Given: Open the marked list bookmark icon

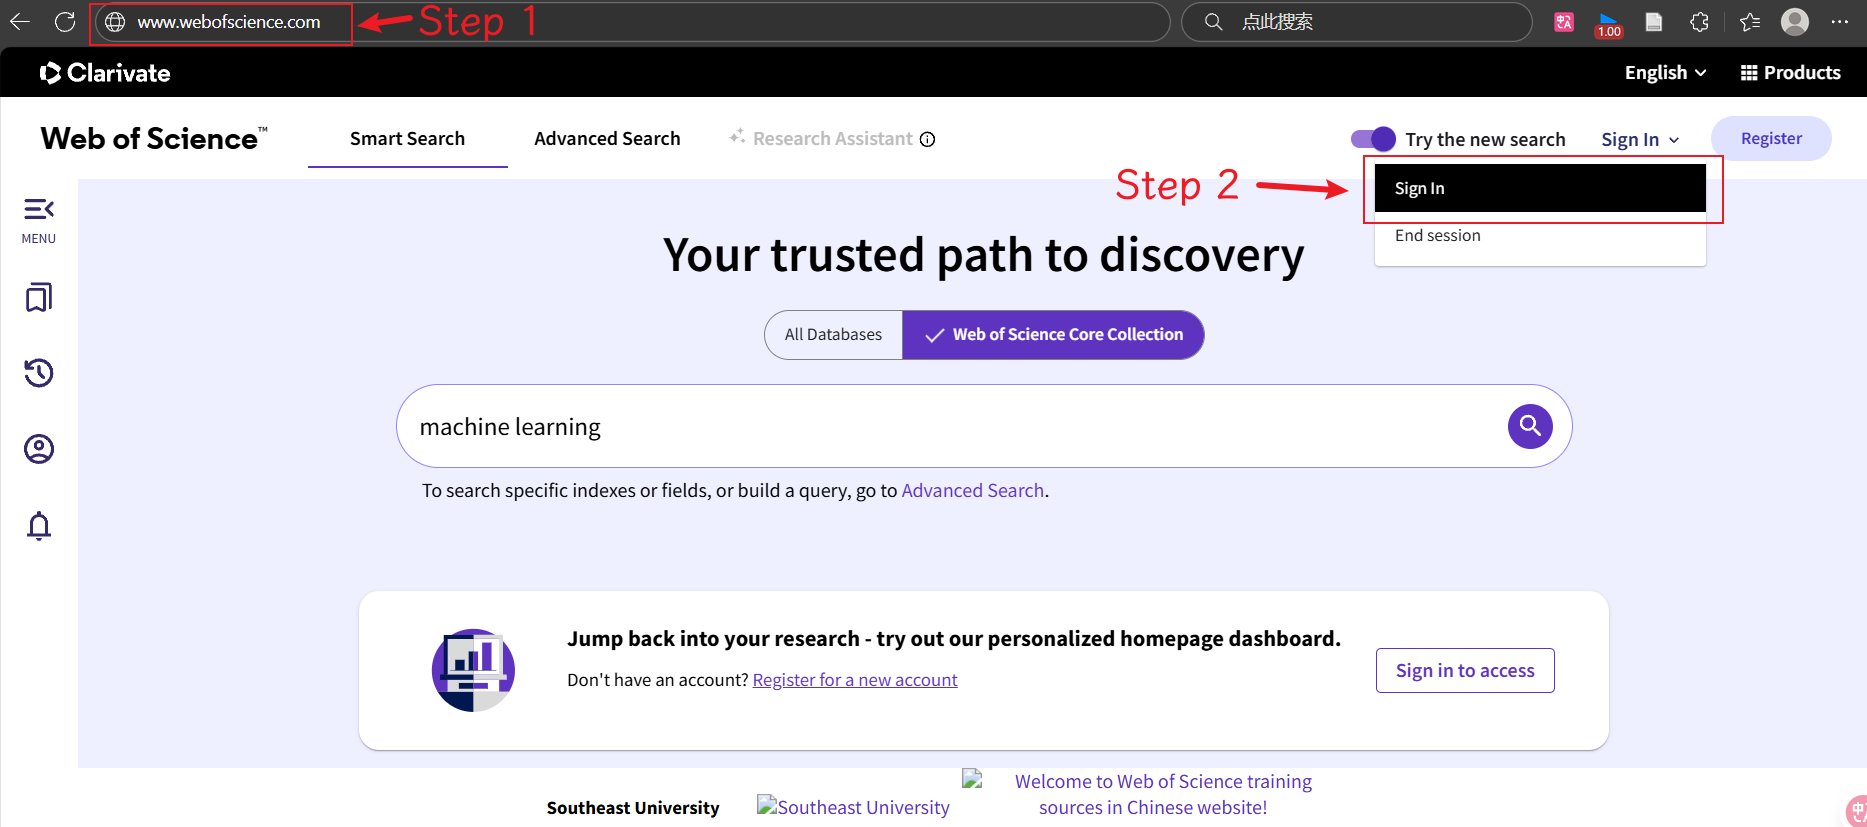Looking at the screenshot, I should point(39,297).
